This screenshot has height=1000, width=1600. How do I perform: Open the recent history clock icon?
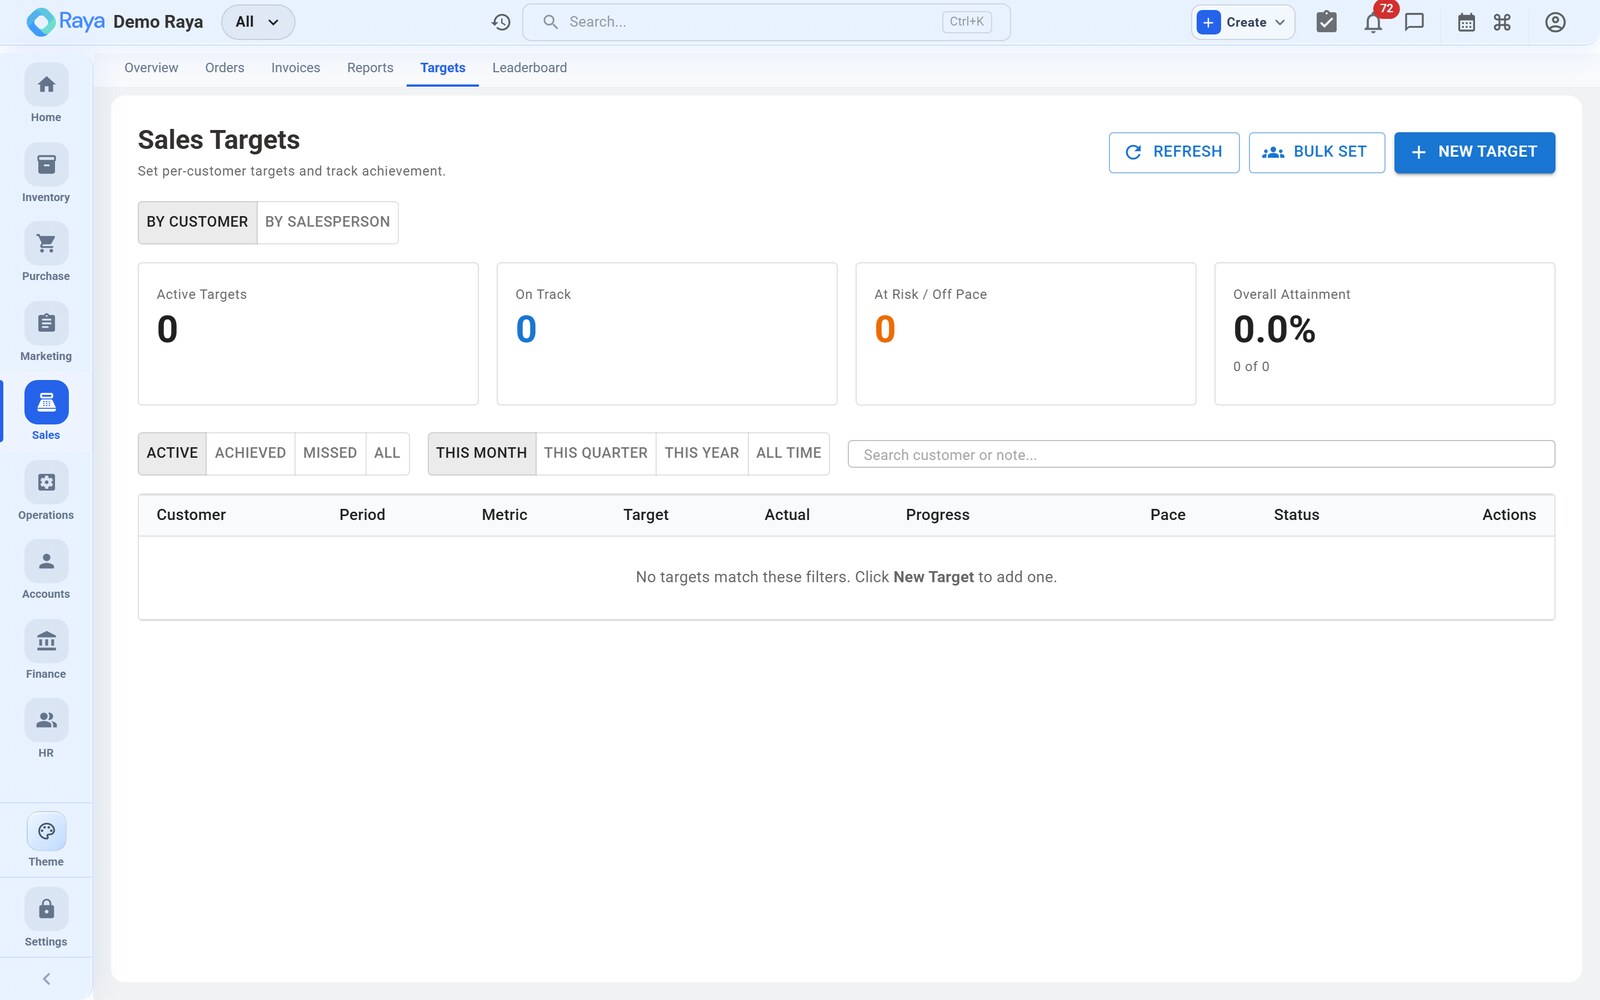[x=502, y=22]
